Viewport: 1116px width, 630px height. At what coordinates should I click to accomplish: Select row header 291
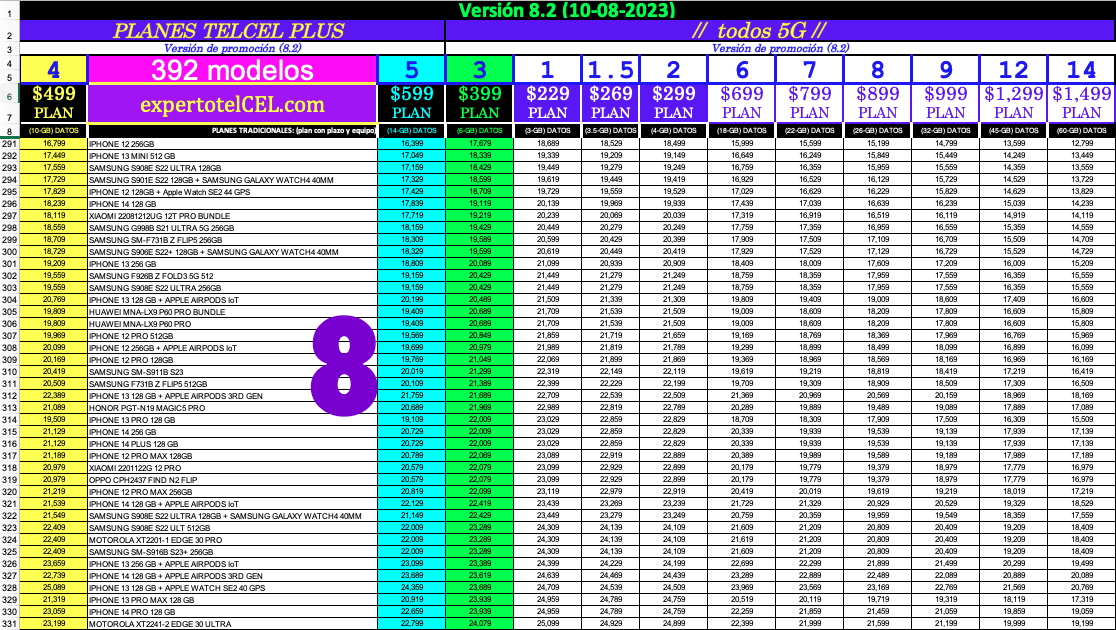10,144
